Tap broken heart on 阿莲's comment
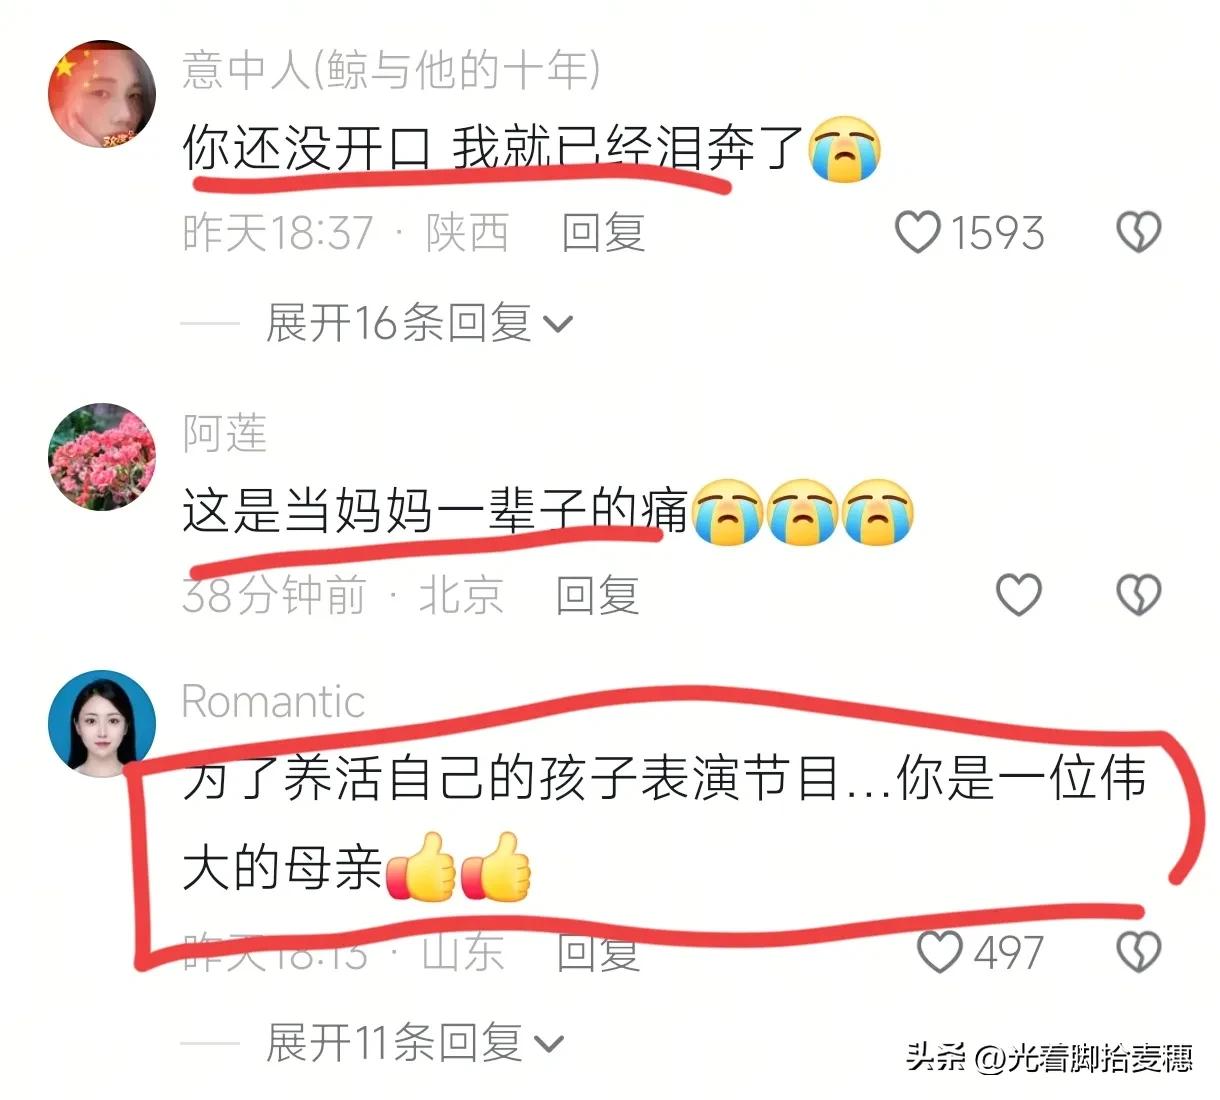 tap(1138, 595)
